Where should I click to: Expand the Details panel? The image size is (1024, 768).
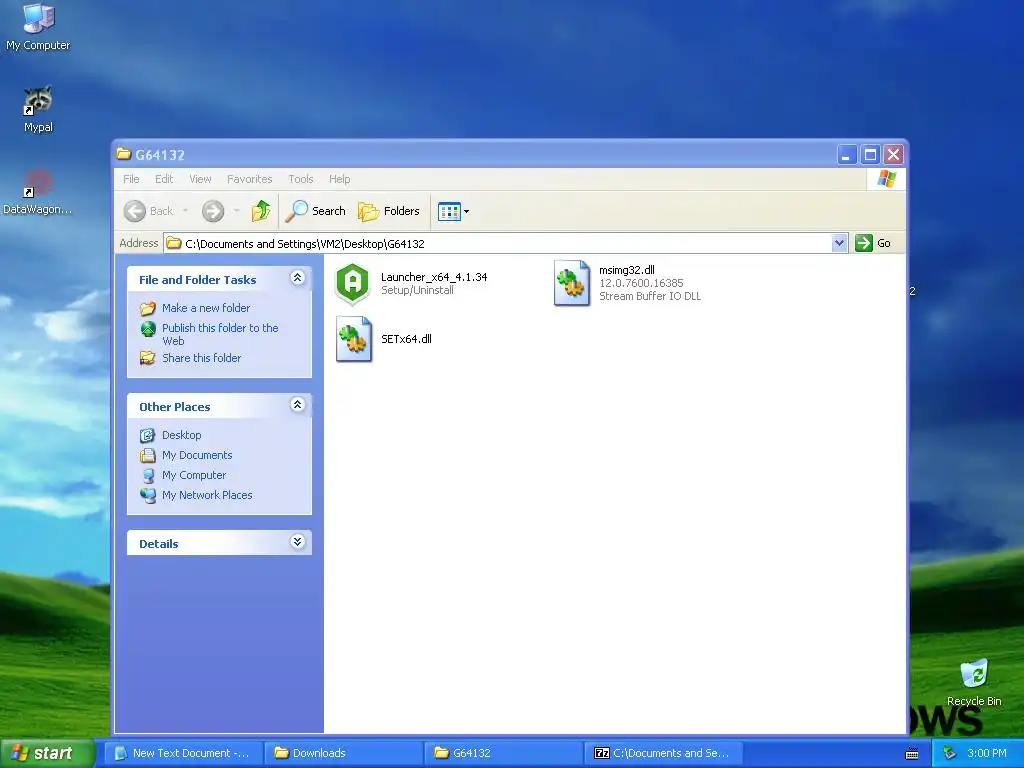[297, 542]
